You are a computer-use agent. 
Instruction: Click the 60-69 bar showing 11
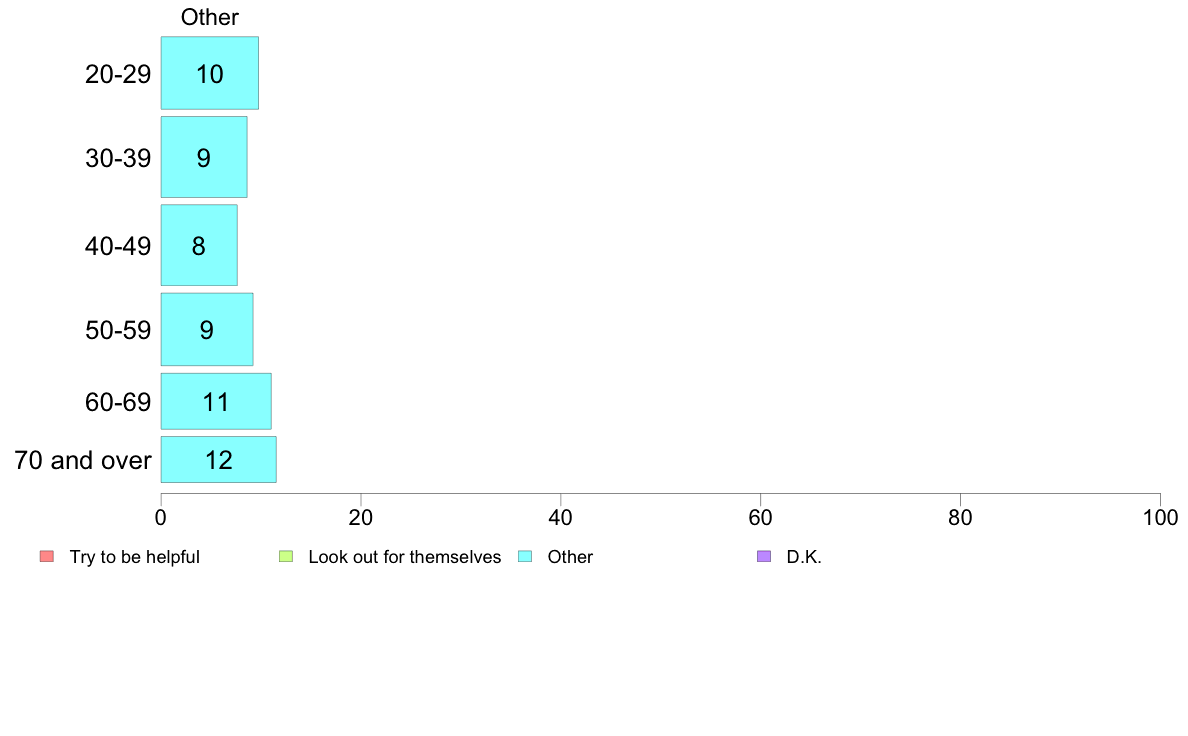pos(216,401)
